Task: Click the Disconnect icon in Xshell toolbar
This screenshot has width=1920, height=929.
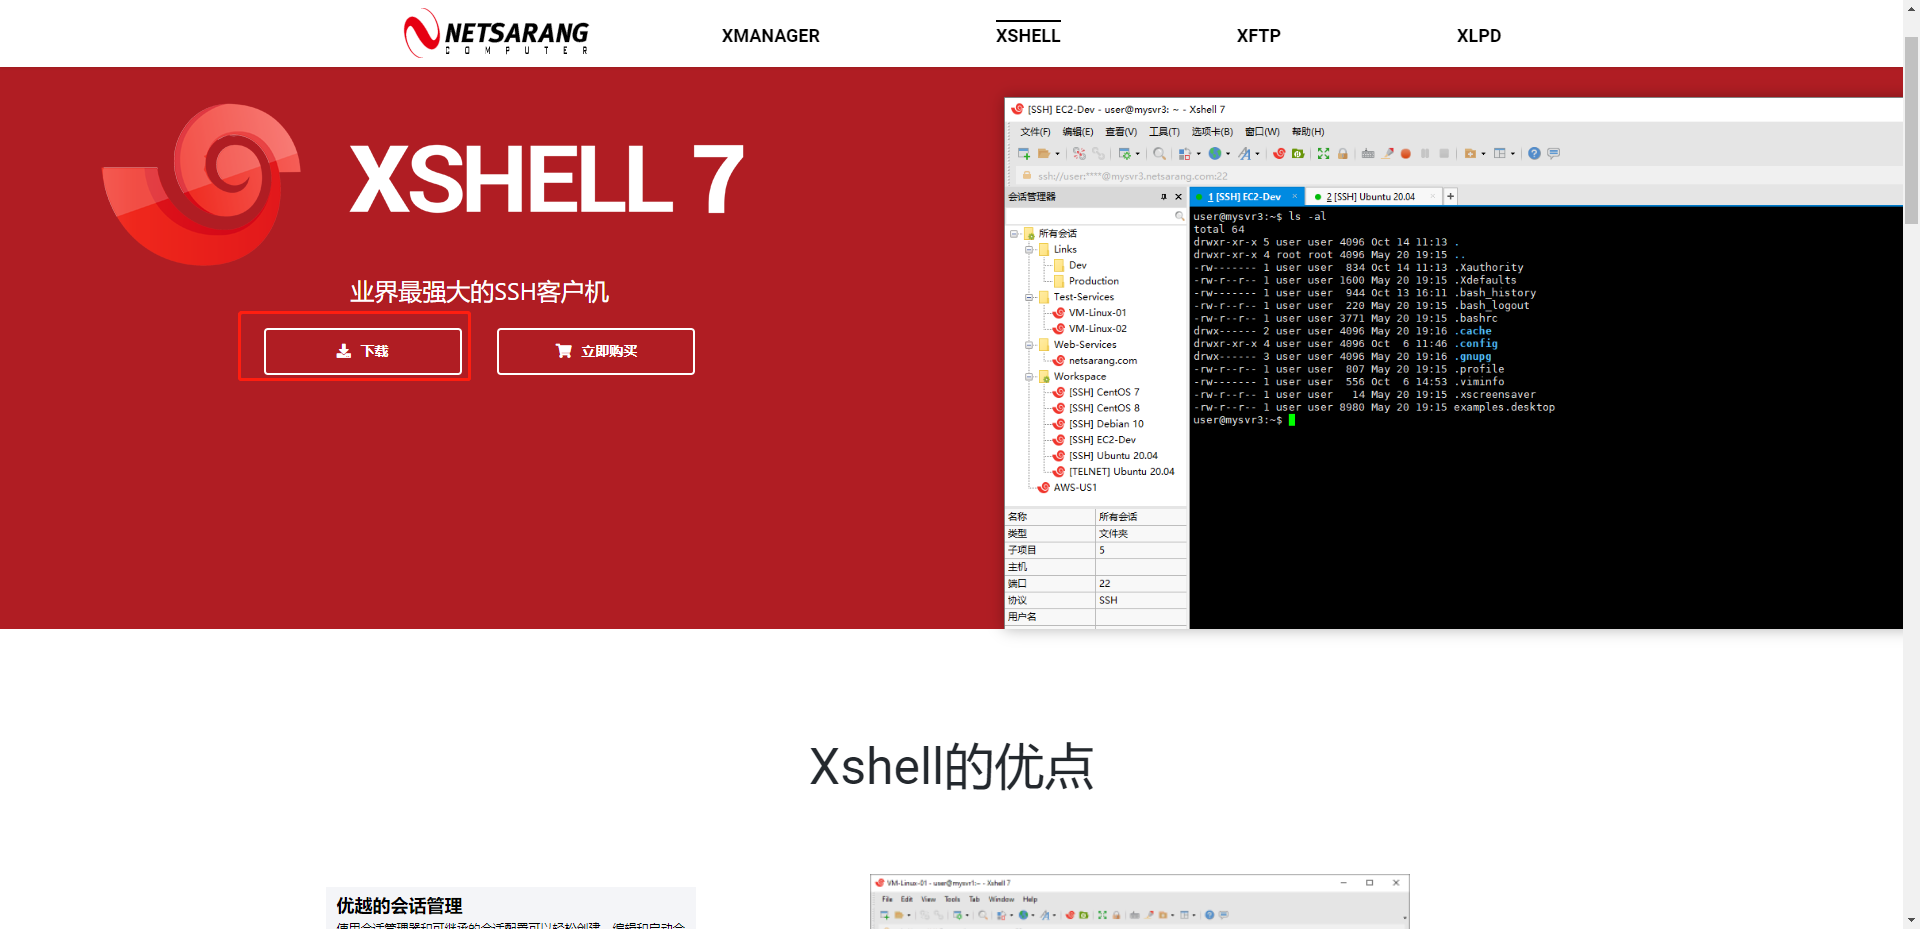Action: [x=1079, y=153]
